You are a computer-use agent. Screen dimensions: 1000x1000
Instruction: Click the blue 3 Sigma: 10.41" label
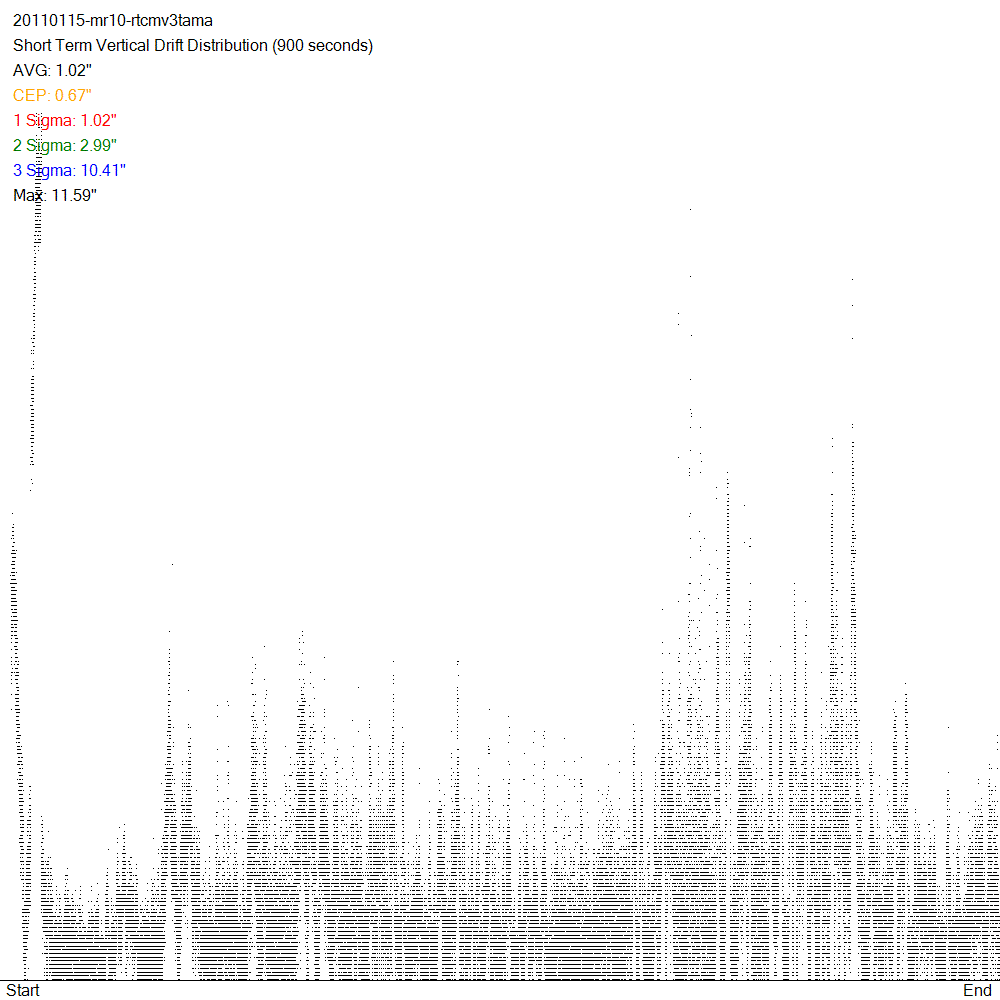(69, 170)
